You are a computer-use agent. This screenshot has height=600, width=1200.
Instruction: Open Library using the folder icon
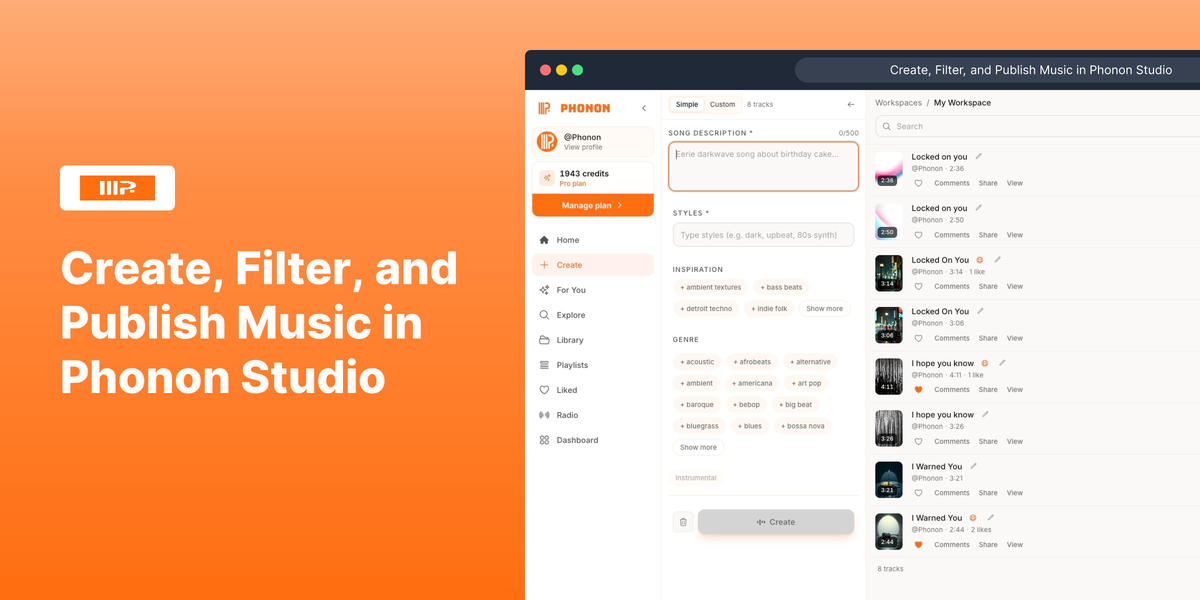pos(544,340)
